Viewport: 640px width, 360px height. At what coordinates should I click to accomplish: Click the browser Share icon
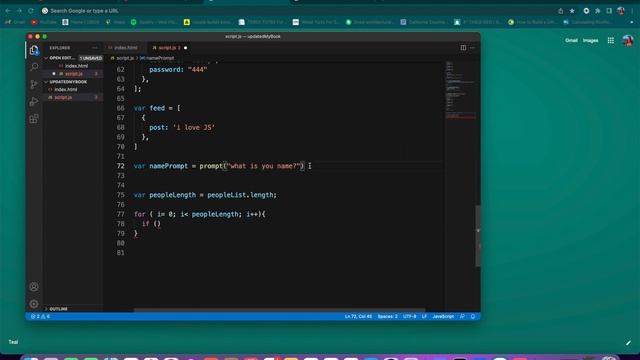[560, 11]
